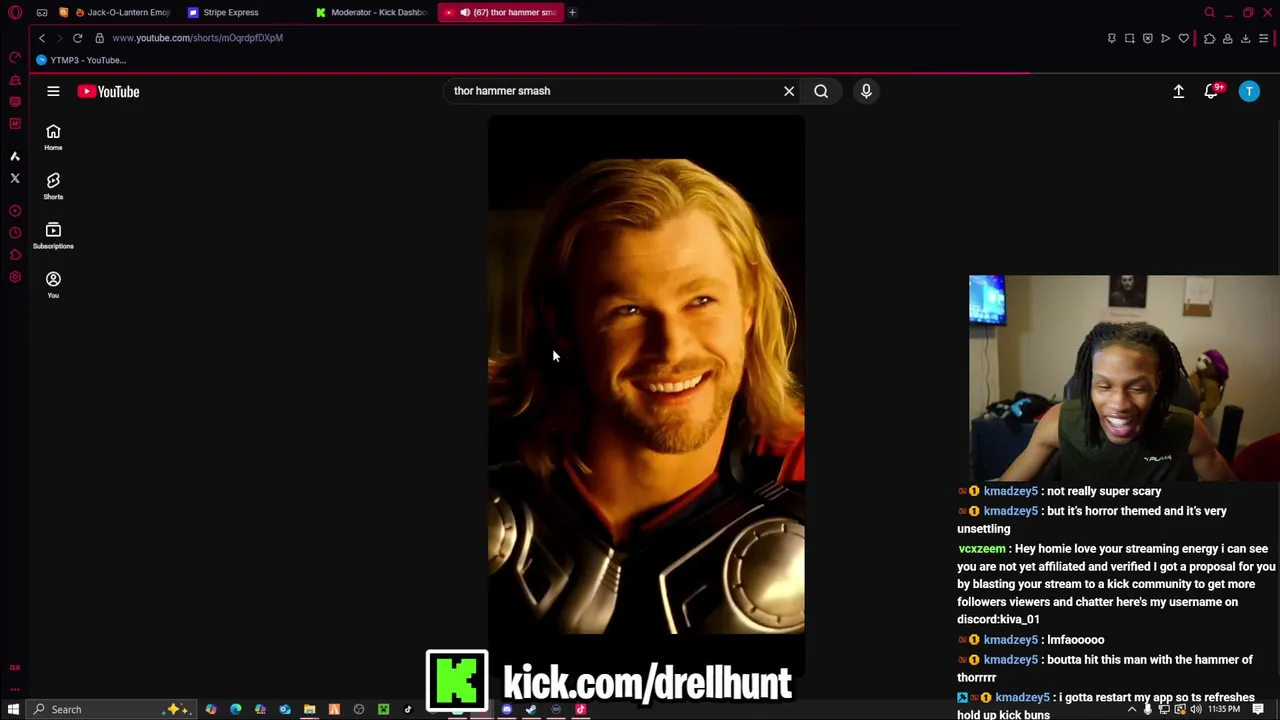Click the YouTube shorts address bar URL
This screenshot has height=720, width=1280.
pyautogui.click(x=197, y=38)
